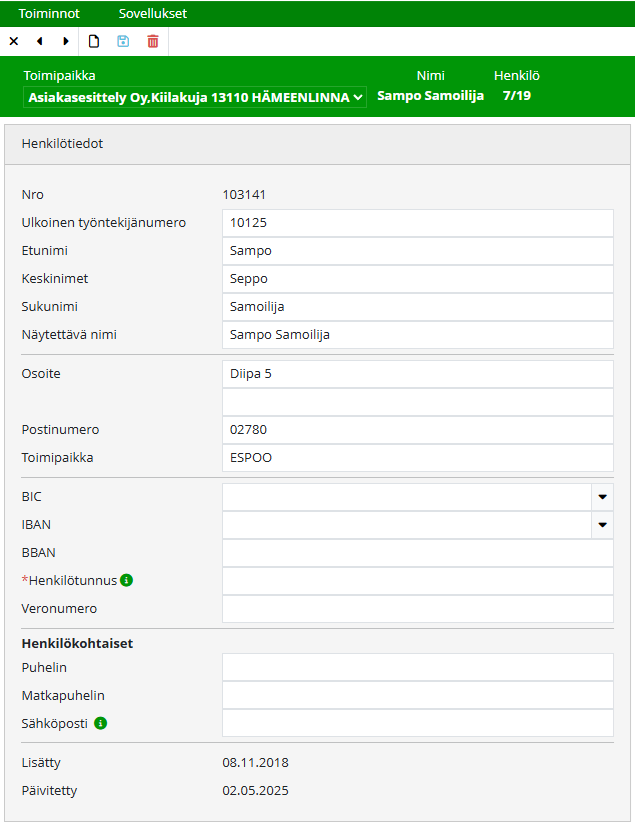Click info icon beside Henkilötunnus

pos(127,580)
